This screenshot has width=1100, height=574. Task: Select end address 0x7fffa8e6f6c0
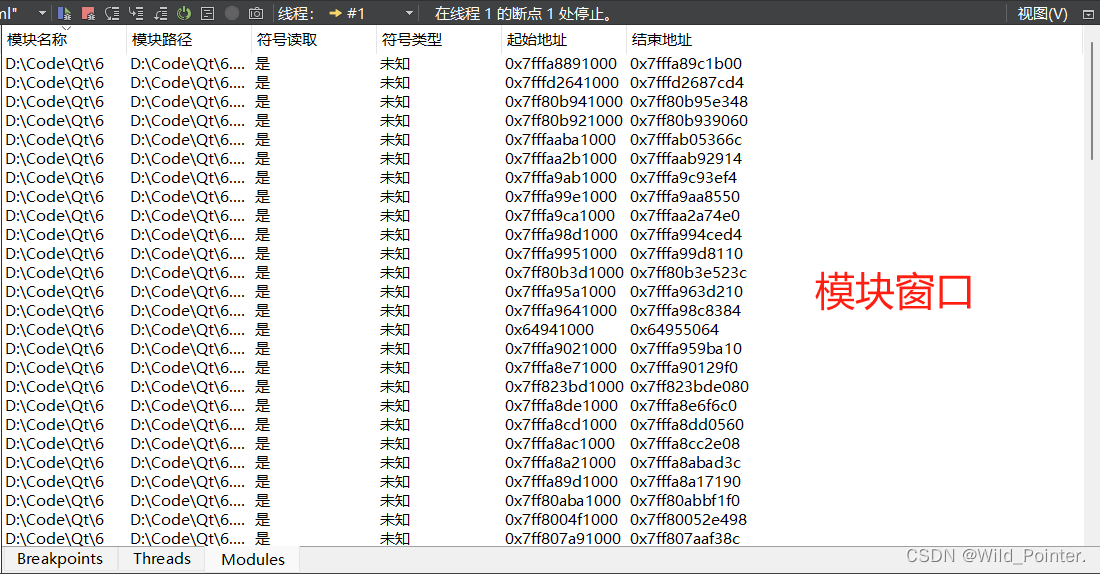tap(683, 405)
